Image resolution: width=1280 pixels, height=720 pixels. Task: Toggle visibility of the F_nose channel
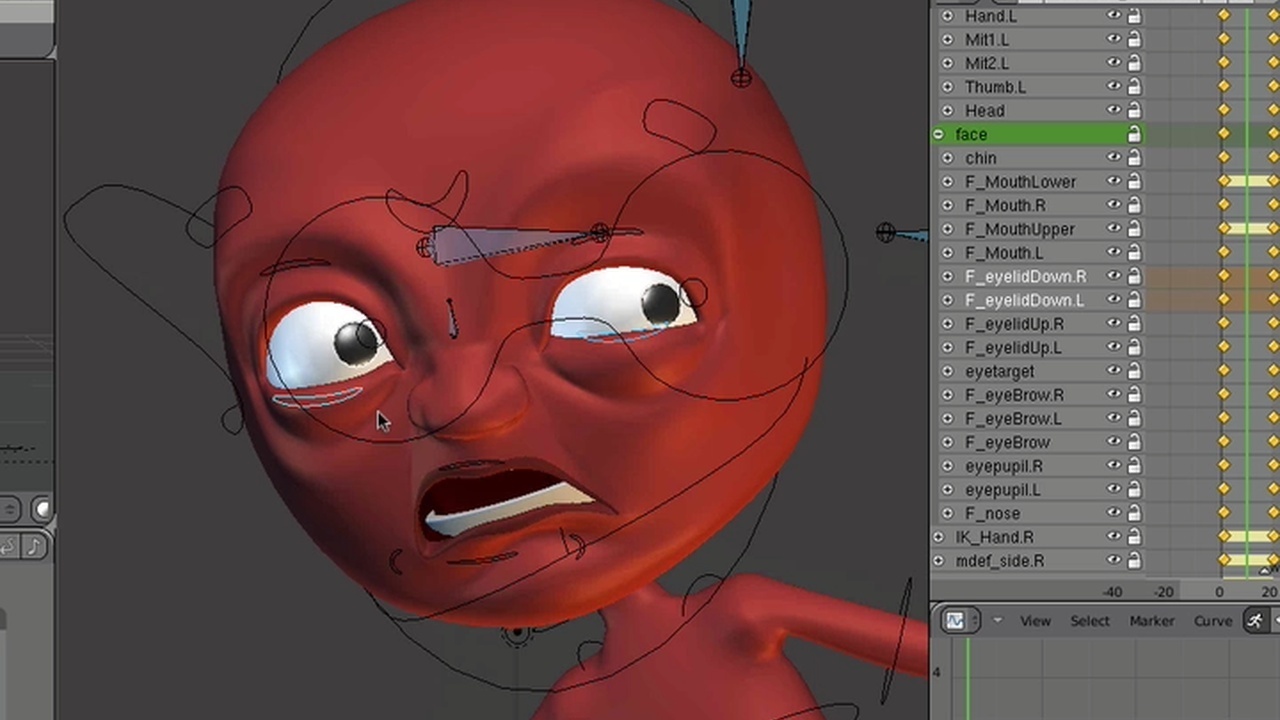(x=1113, y=513)
